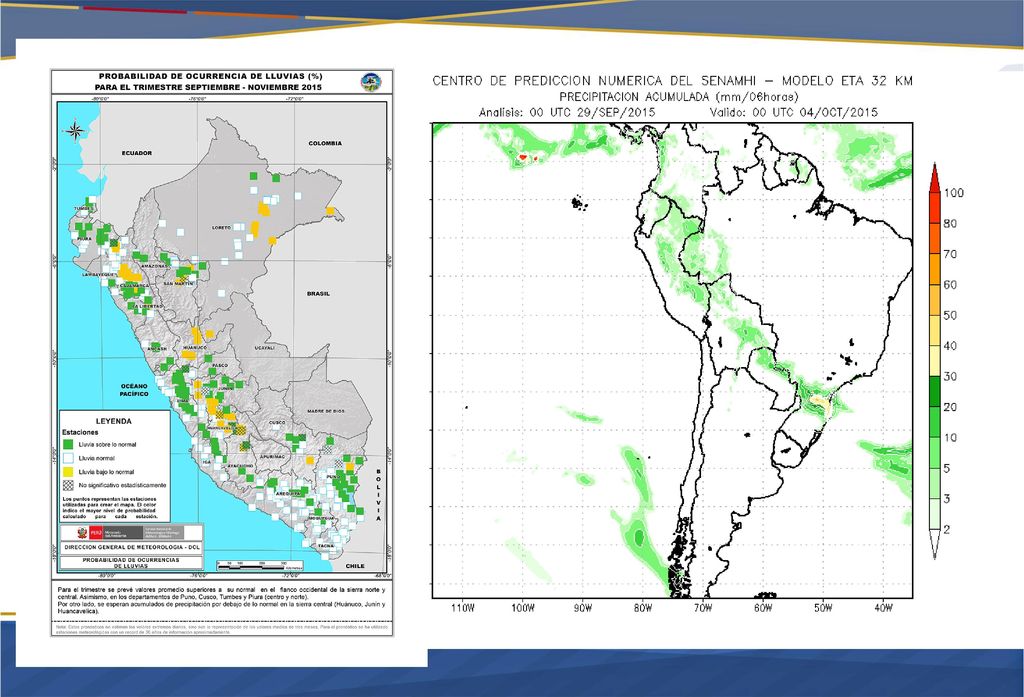
Task: Click 'PROBABILIDAD DE OCURRENCIAS DE LLUVIAS' bottom box
Action: pyautogui.click(x=131, y=563)
